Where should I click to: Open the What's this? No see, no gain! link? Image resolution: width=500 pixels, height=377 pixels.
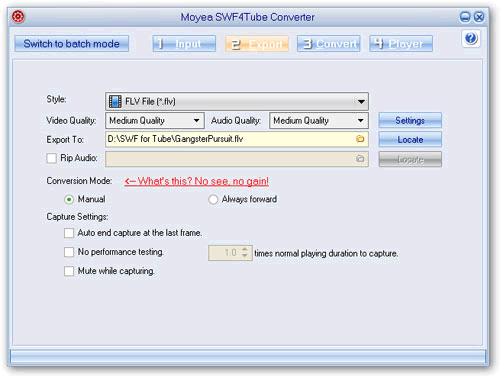(197, 181)
